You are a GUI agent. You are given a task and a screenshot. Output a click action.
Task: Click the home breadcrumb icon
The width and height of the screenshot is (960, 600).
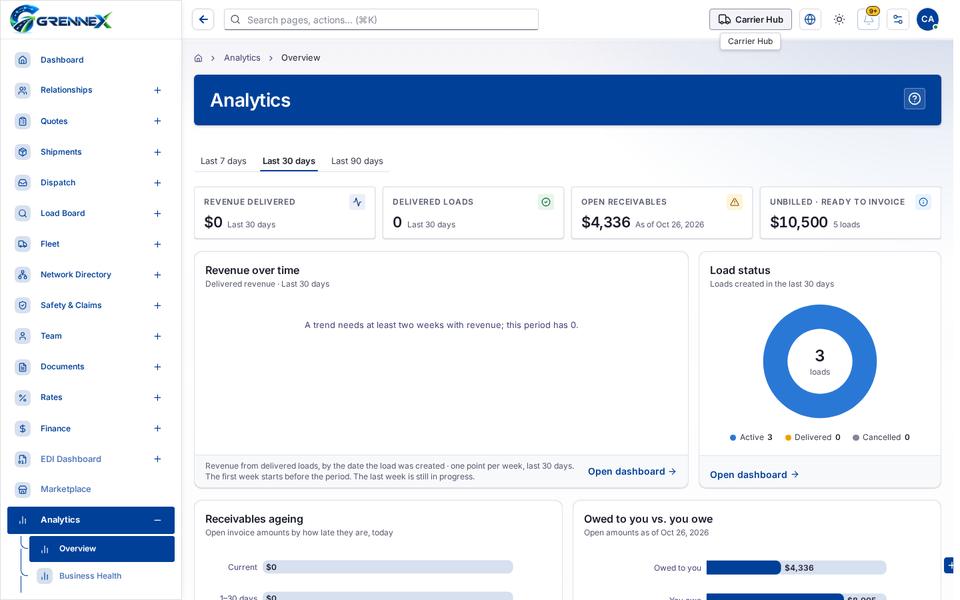click(x=198, y=58)
